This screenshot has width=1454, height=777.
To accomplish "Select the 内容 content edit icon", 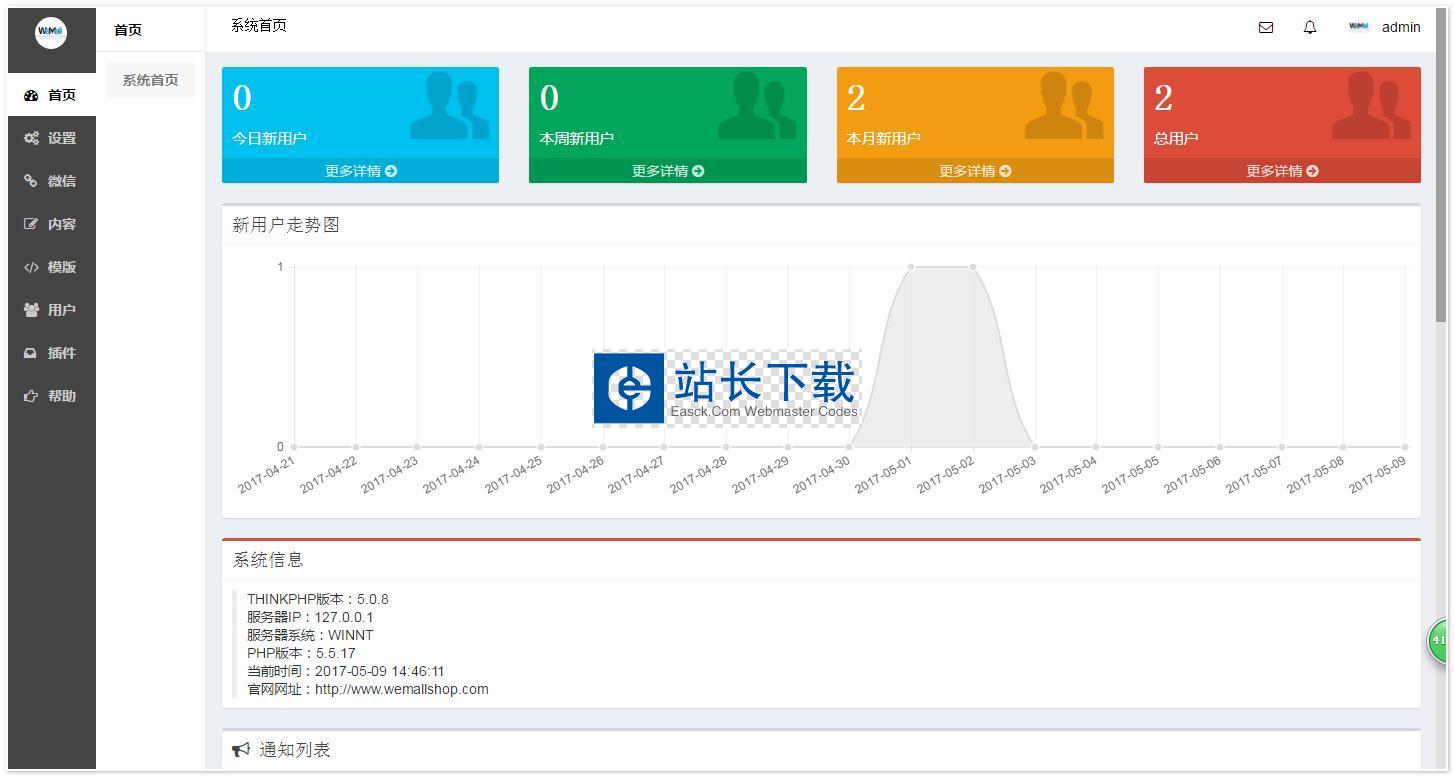I will point(31,224).
